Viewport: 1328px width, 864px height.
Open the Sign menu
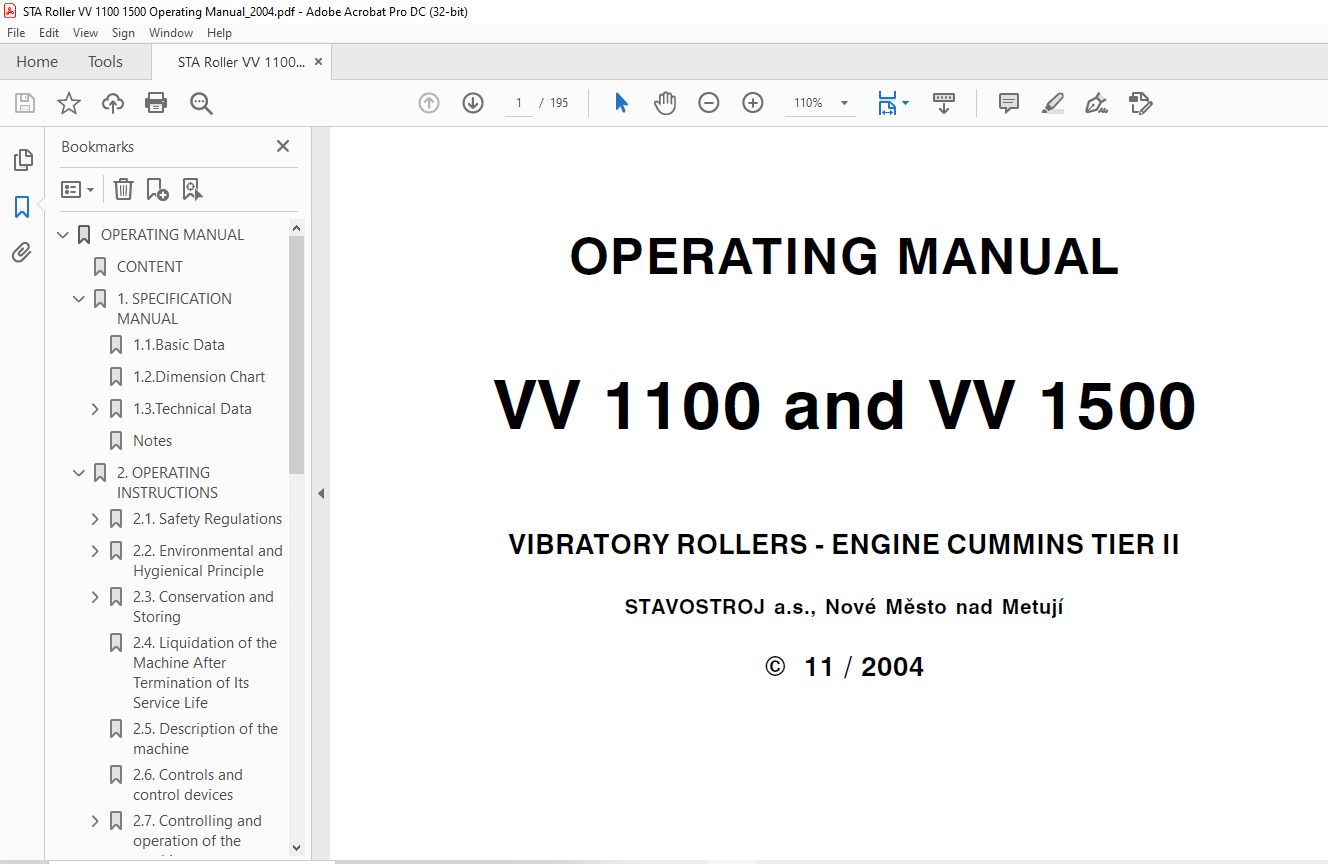(x=123, y=33)
